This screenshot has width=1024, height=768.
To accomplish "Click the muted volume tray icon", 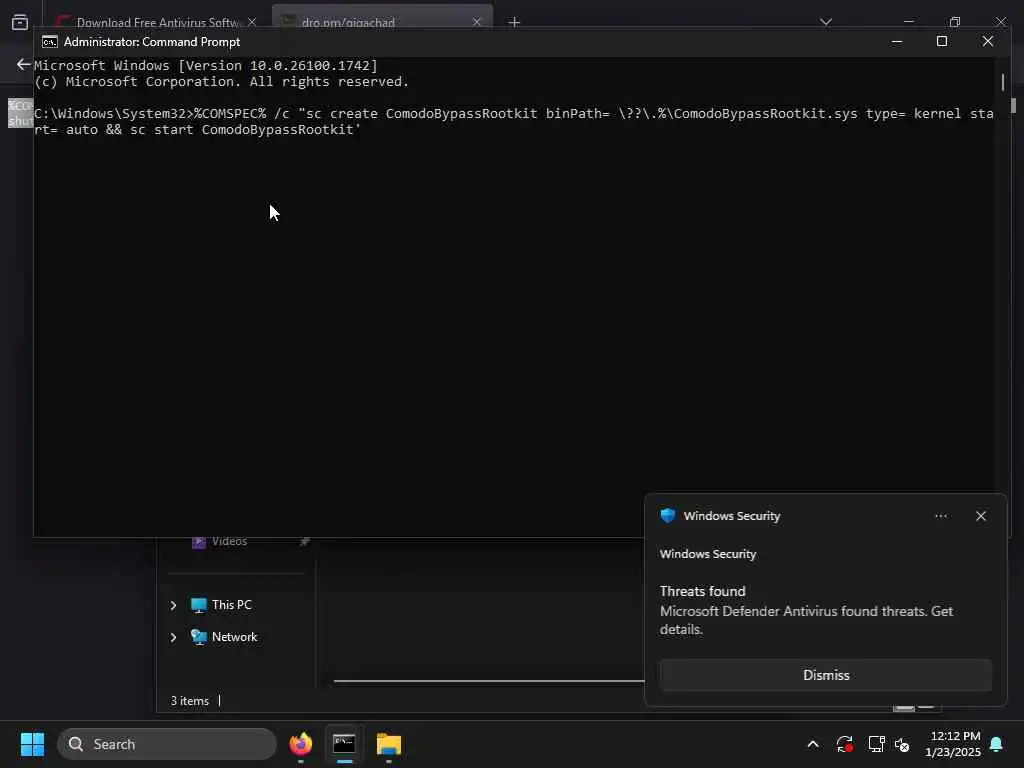I will tap(902, 744).
